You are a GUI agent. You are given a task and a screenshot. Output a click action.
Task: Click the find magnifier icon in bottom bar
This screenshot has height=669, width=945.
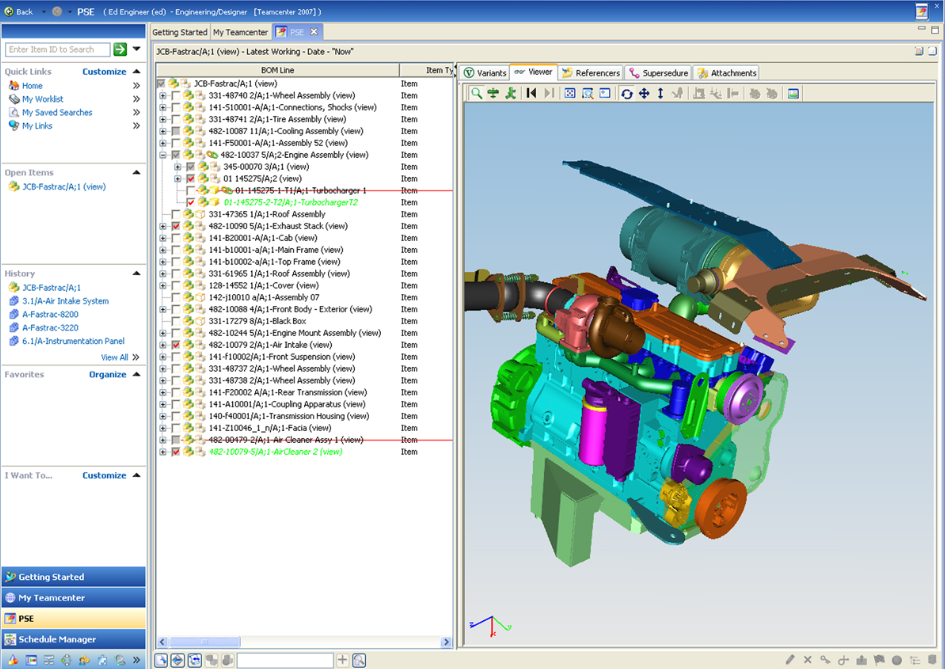[x=359, y=660]
